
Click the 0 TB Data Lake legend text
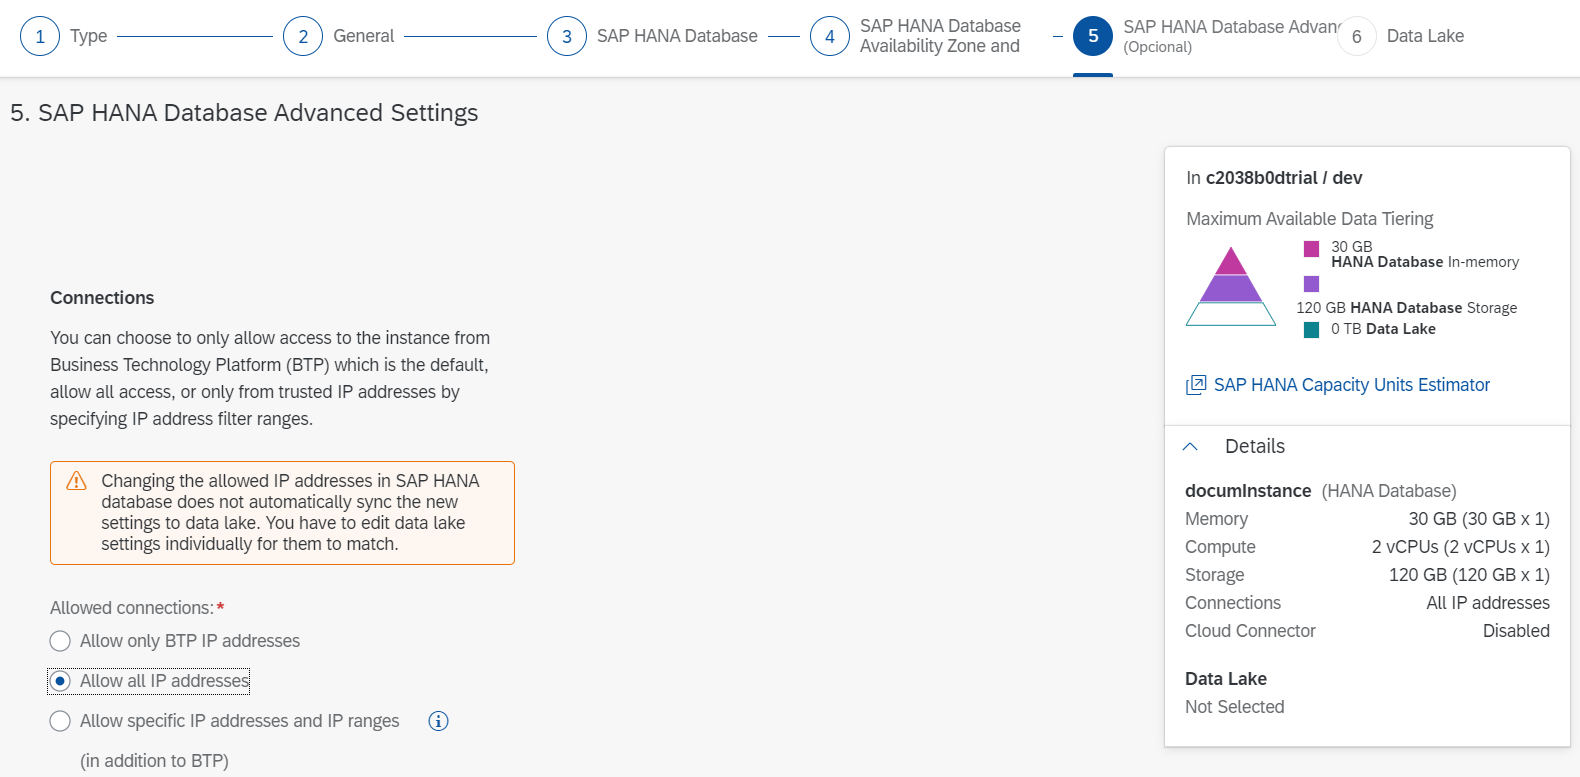1383,329
